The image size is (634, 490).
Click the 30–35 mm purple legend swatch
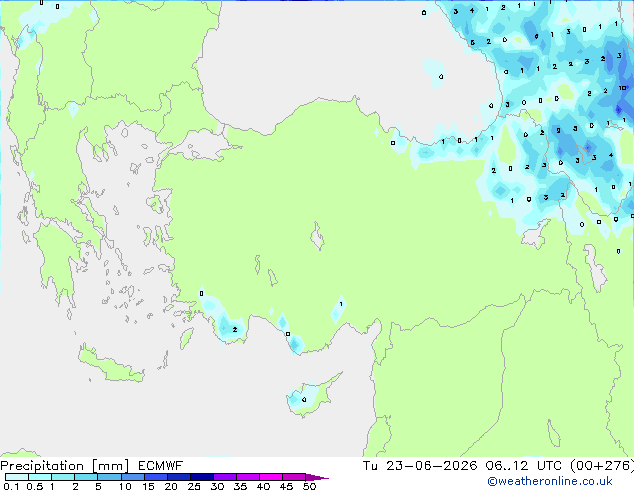[x=225, y=477]
